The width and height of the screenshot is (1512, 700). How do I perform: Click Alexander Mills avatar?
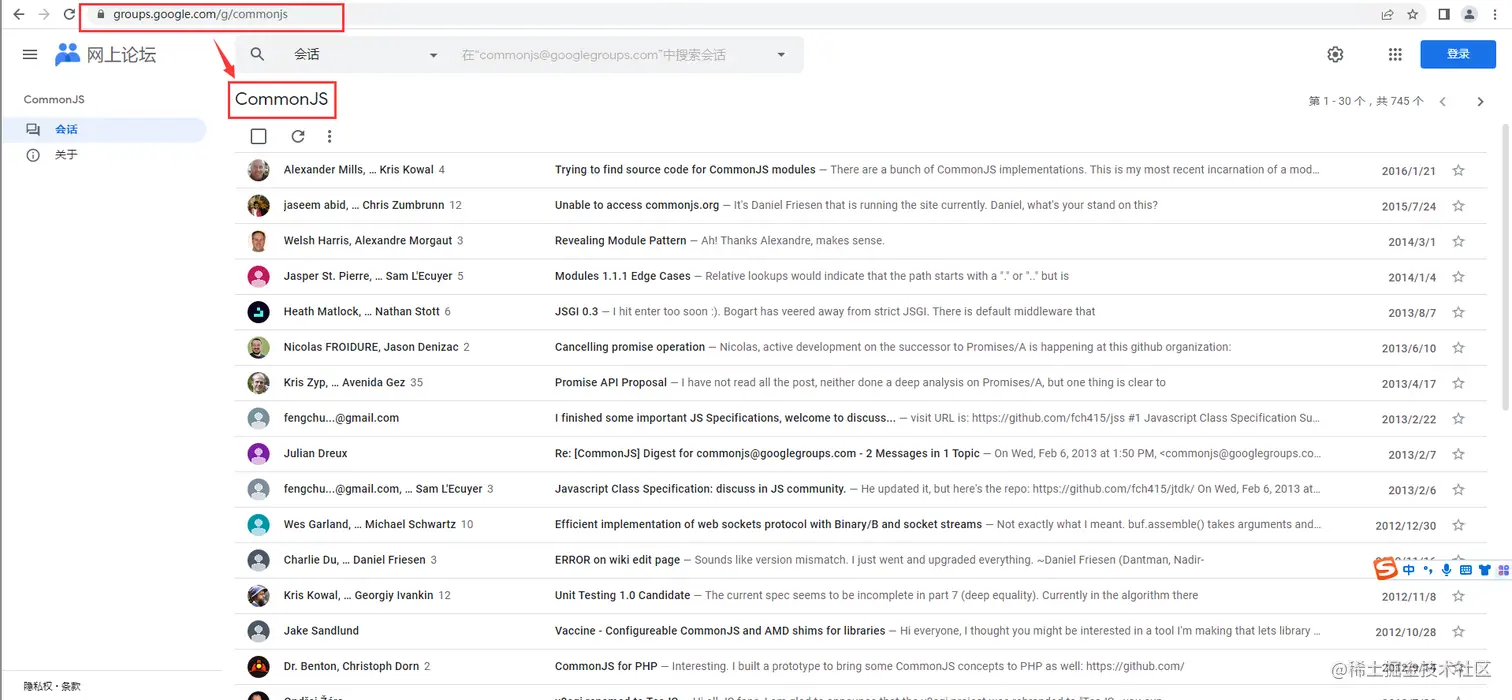pos(258,170)
